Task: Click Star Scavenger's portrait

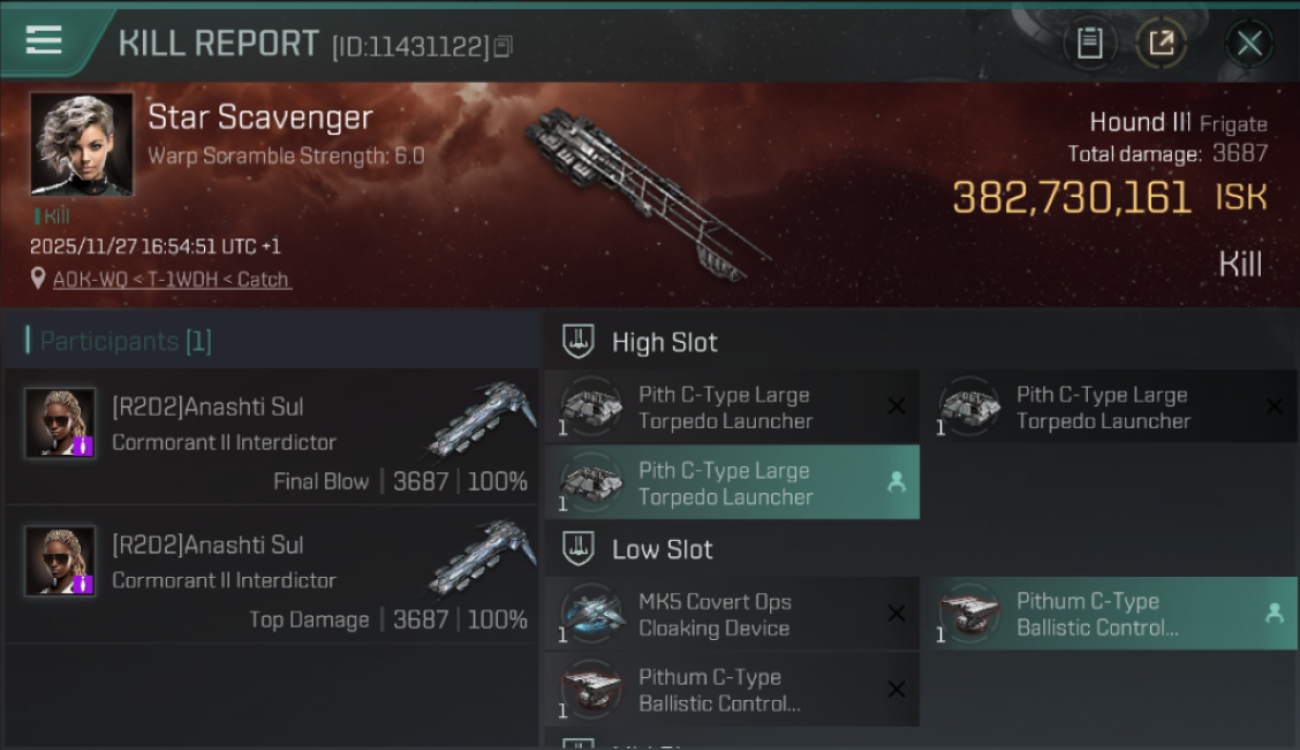Action: (81, 144)
